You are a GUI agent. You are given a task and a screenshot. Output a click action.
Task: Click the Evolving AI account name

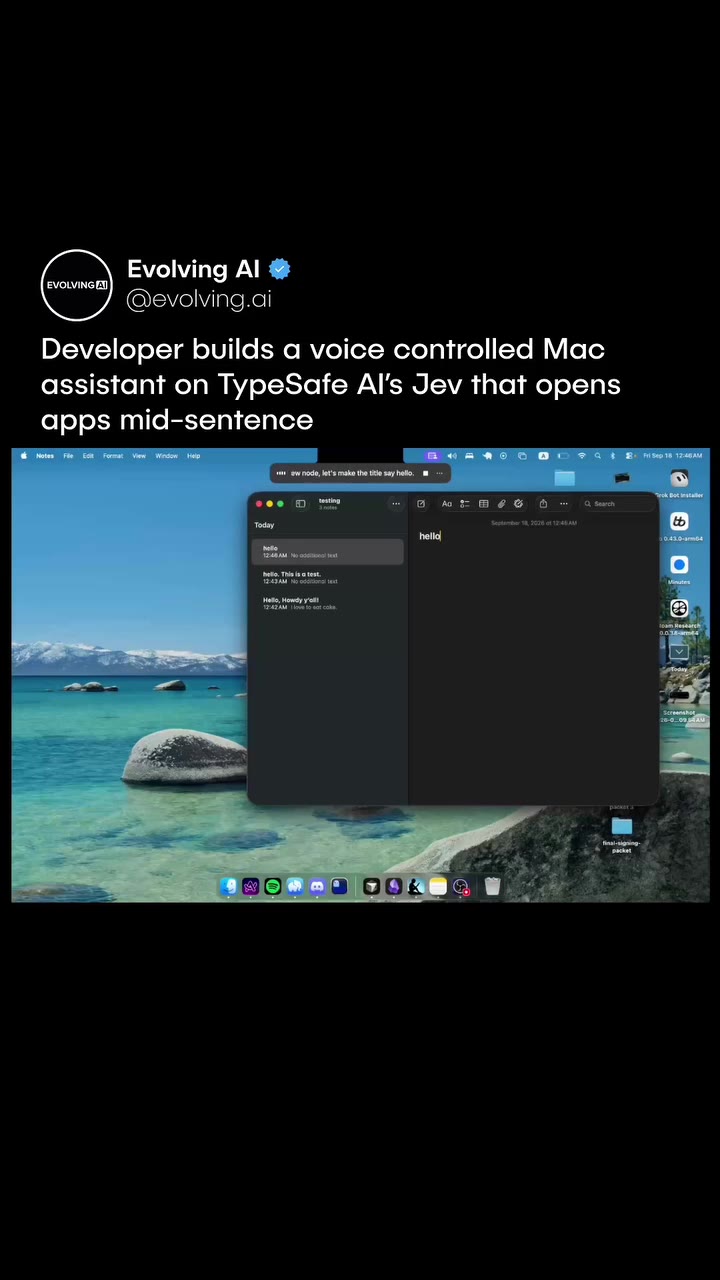[193, 269]
